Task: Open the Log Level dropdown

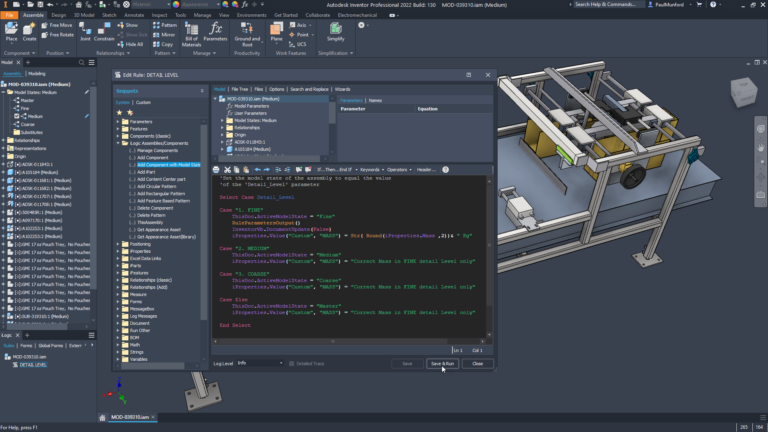Action: point(260,363)
